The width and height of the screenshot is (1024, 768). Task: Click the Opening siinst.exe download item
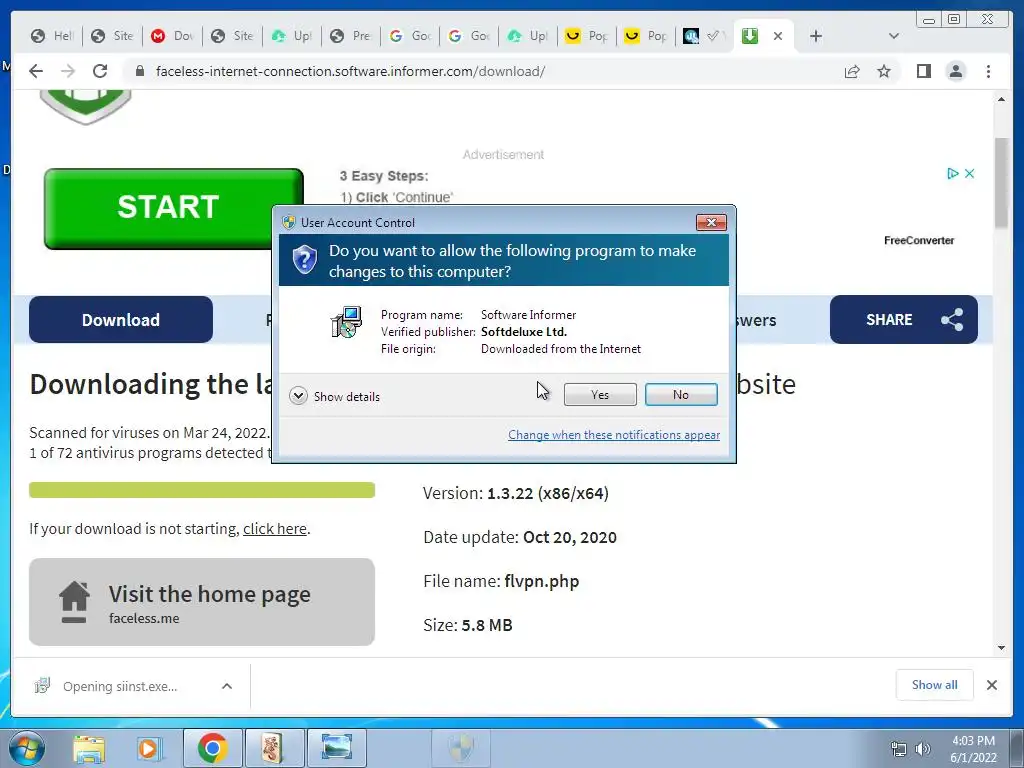120,686
